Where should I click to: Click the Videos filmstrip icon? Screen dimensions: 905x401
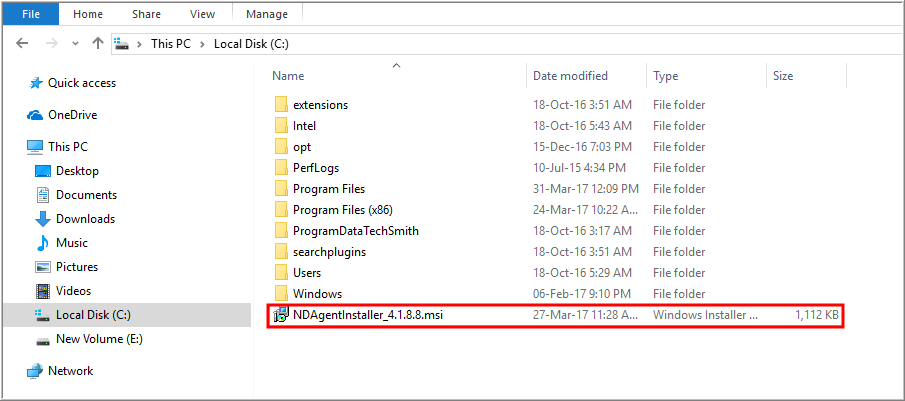tap(43, 291)
